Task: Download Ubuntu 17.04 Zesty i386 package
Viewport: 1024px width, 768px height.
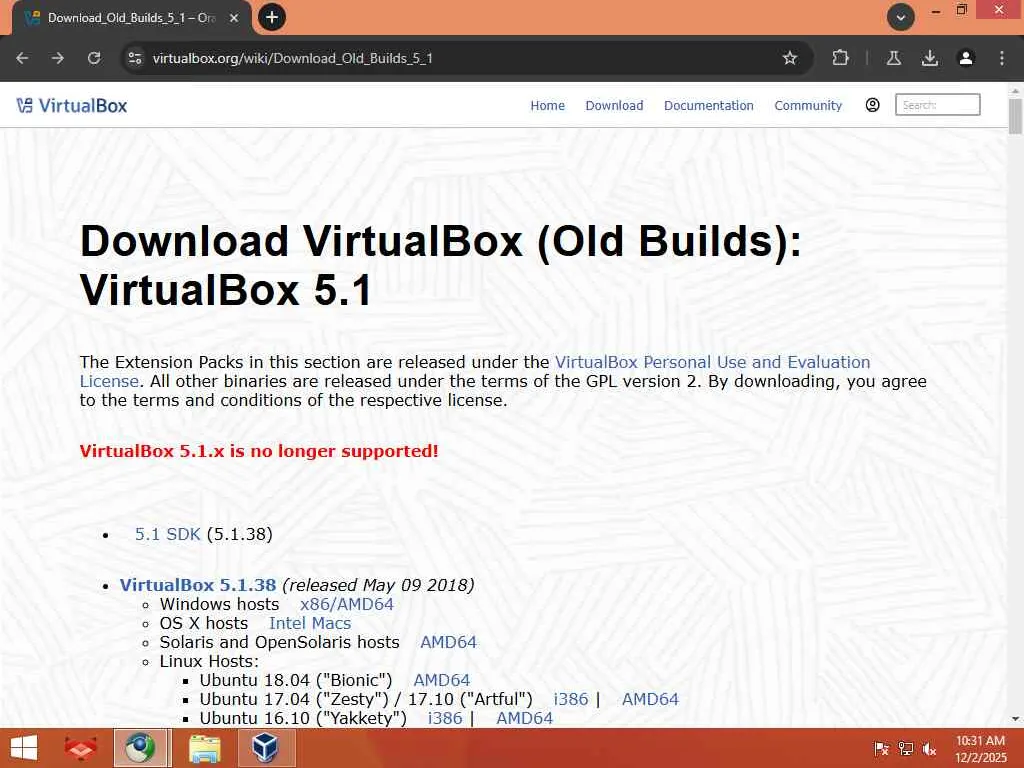Action: click(x=571, y=699)
